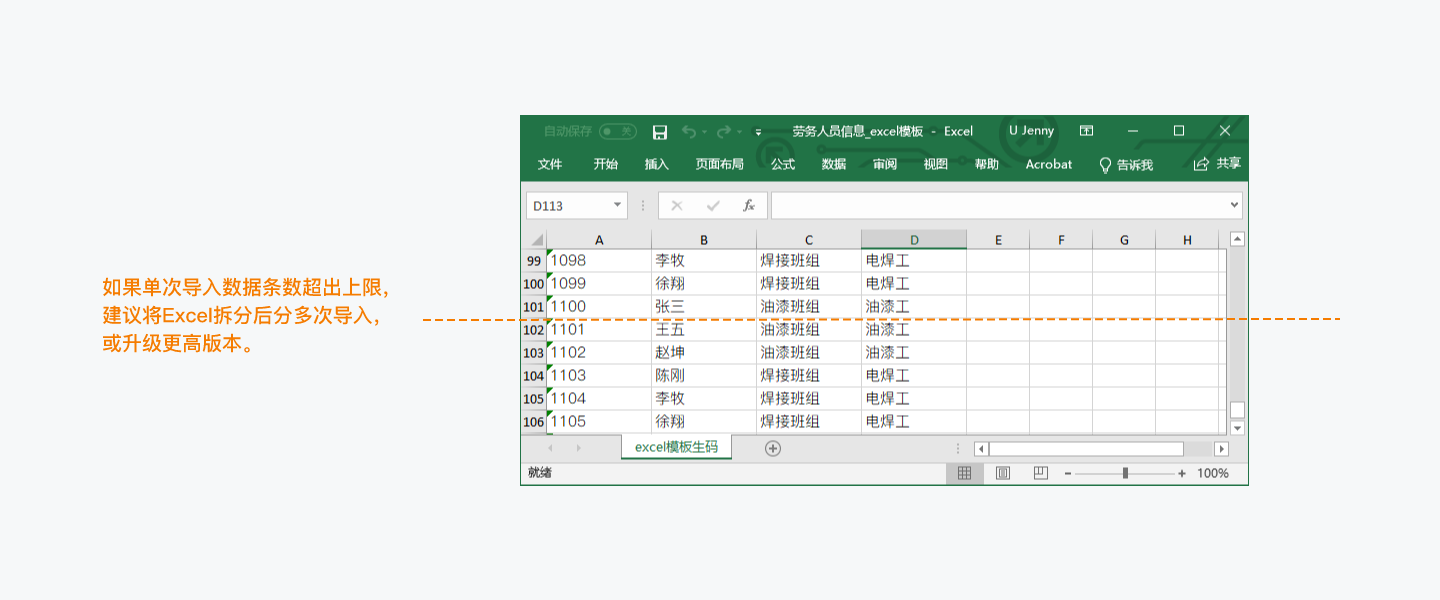The height and width of the screenshot is (600, 1440).
Task: Customize the Quick Access Toolbar
Action: (x=758, y=132)
